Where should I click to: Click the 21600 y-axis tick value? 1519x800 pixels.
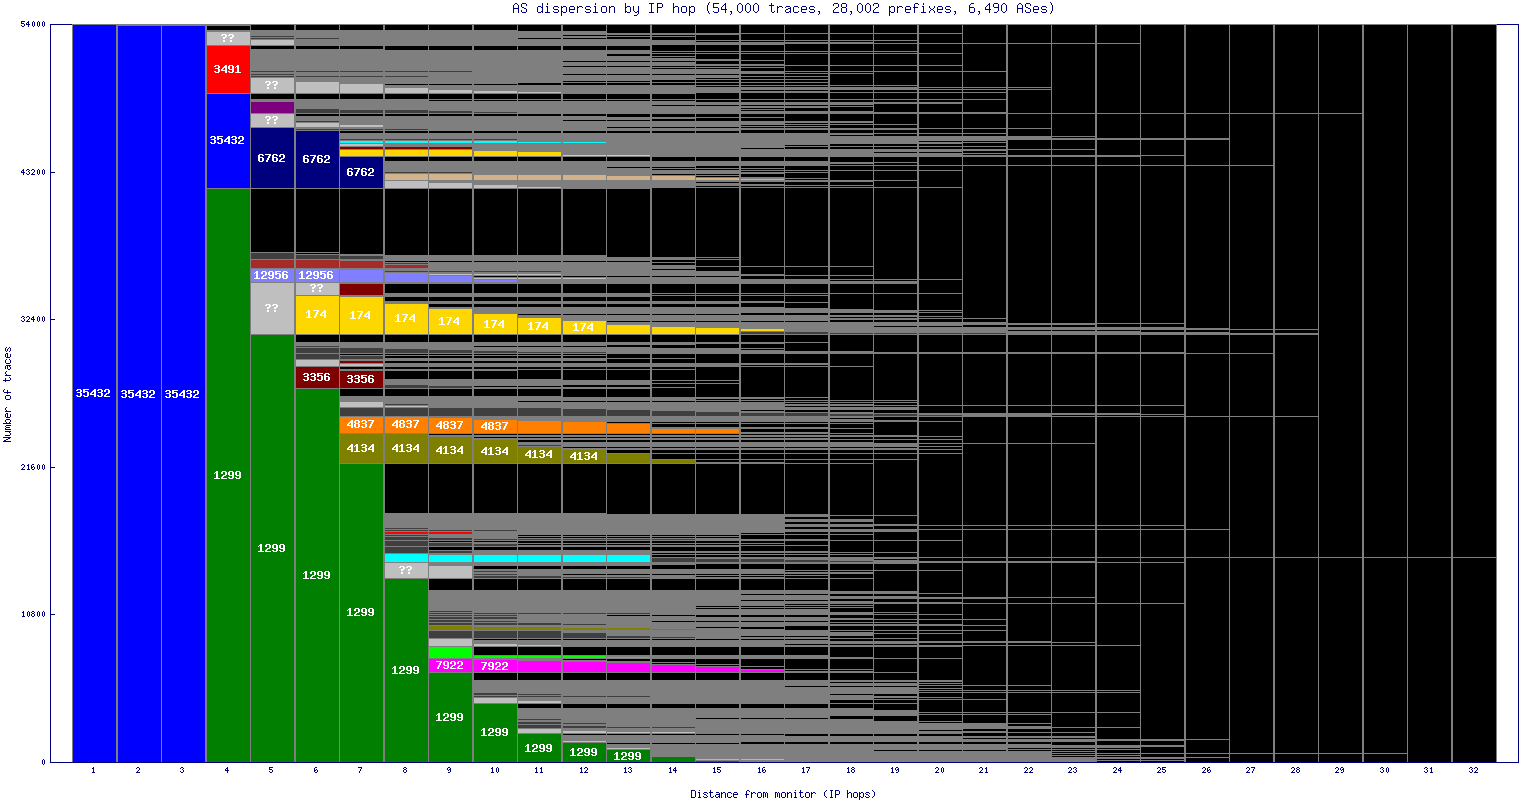tap(32, 467)
